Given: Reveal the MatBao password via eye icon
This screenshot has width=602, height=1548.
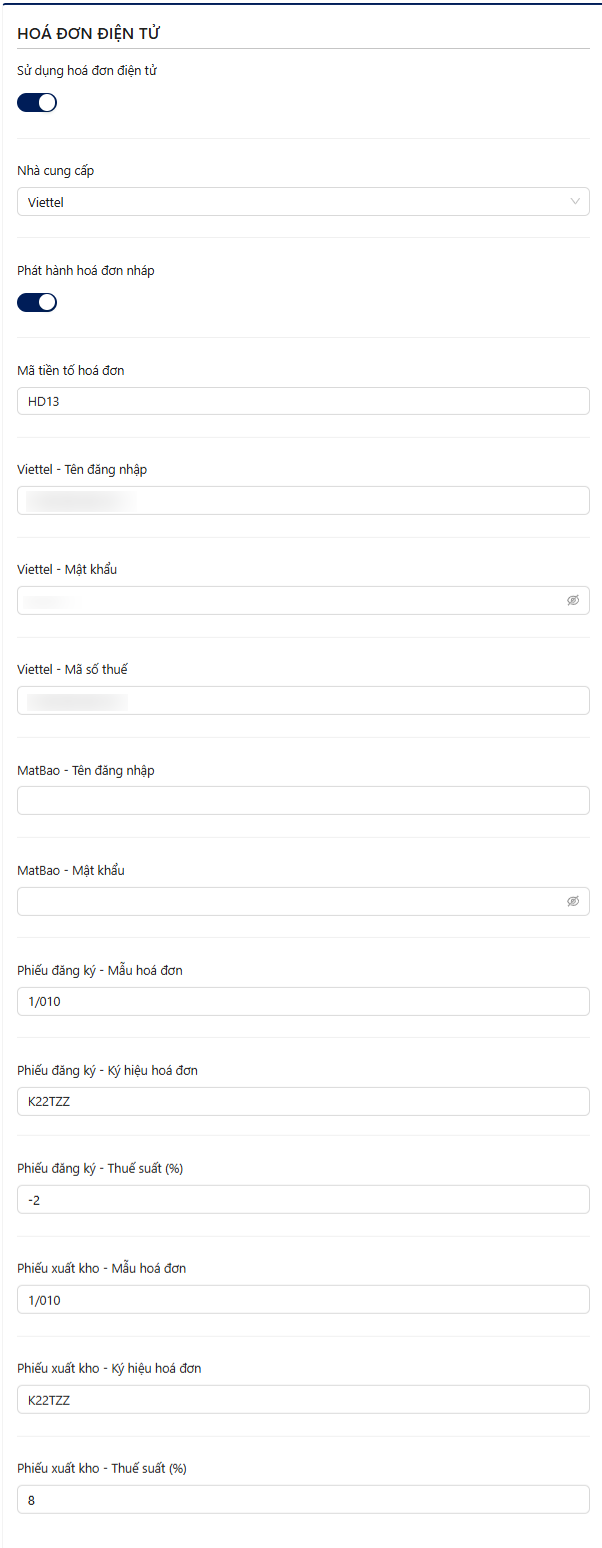Looking at the screenshot, I should tap(573, 901).
